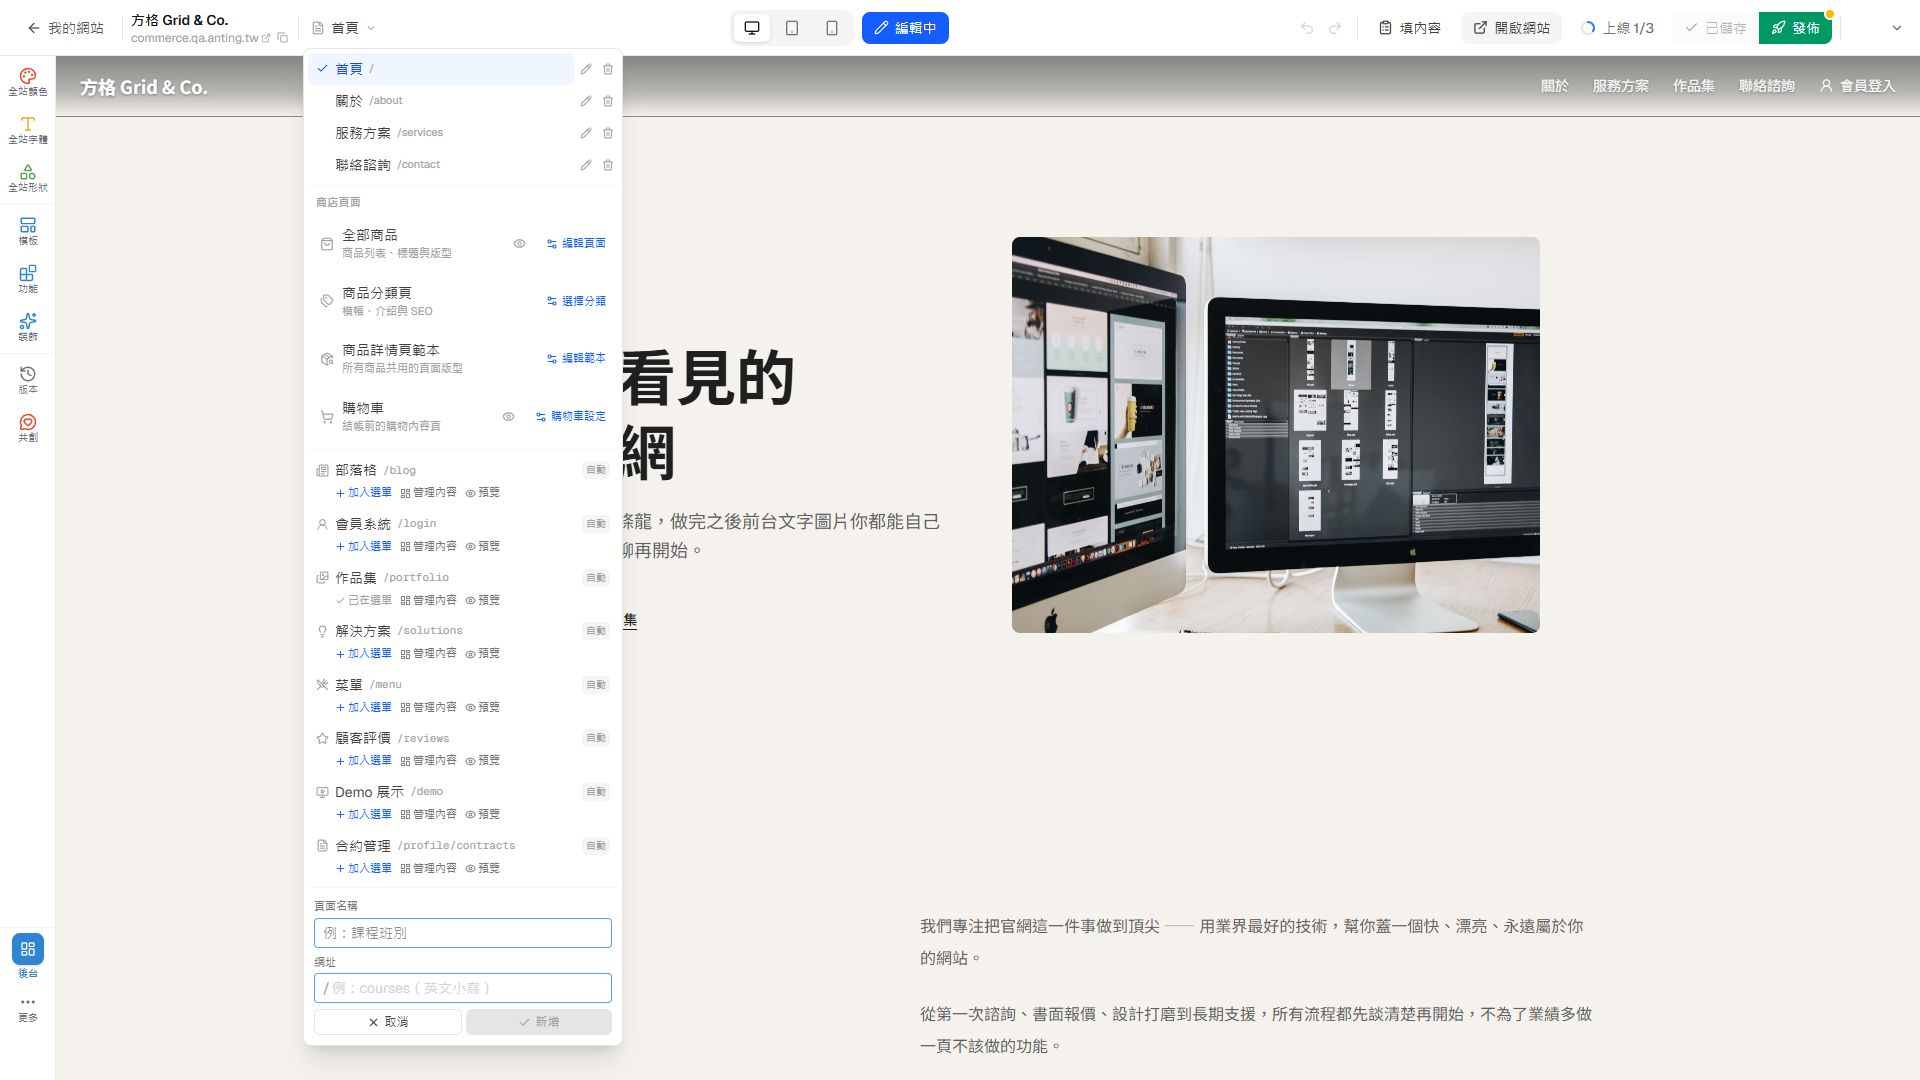
Task: Copy the site URL with copy icon
Action: coord(283,38)
